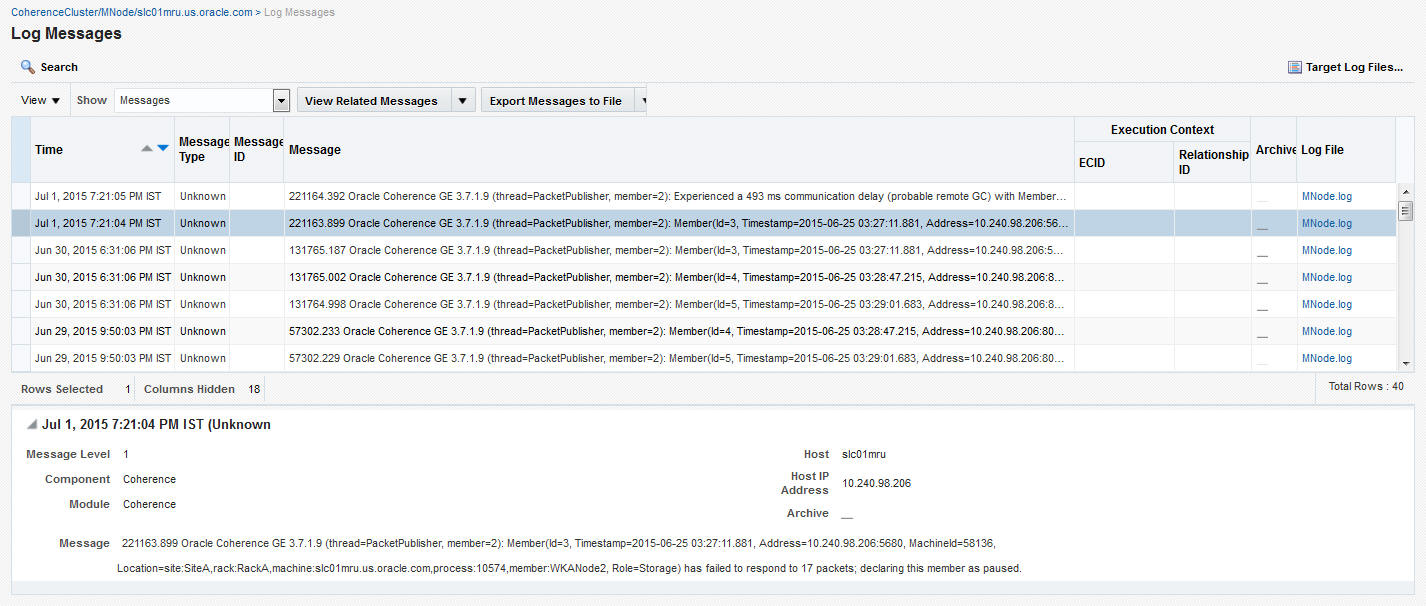Expand the Export Messages to File dropdown arrow
Image resolution: width=1426 pixels, height=606 pixels.
[x=643, y=100]
